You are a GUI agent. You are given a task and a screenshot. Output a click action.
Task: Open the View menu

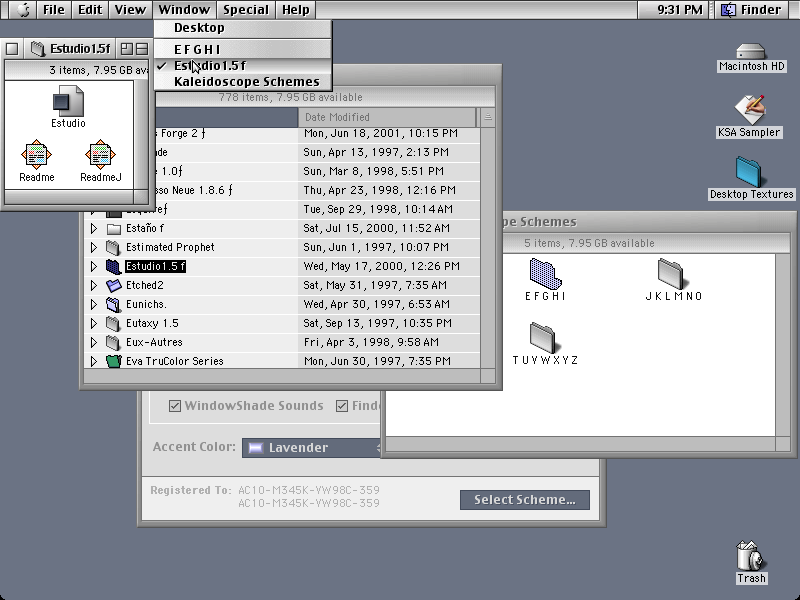coord(130,10)
